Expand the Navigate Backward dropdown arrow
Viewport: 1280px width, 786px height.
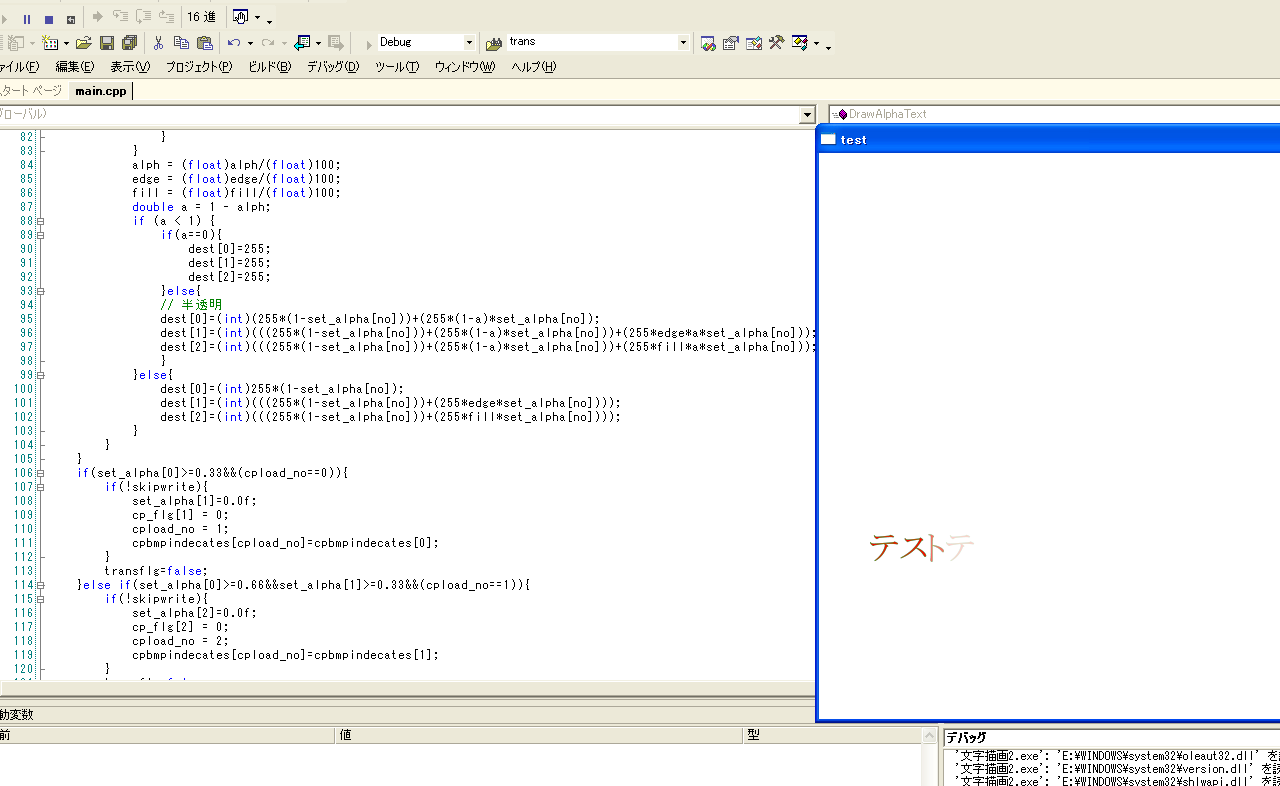(x=318, y=43)
